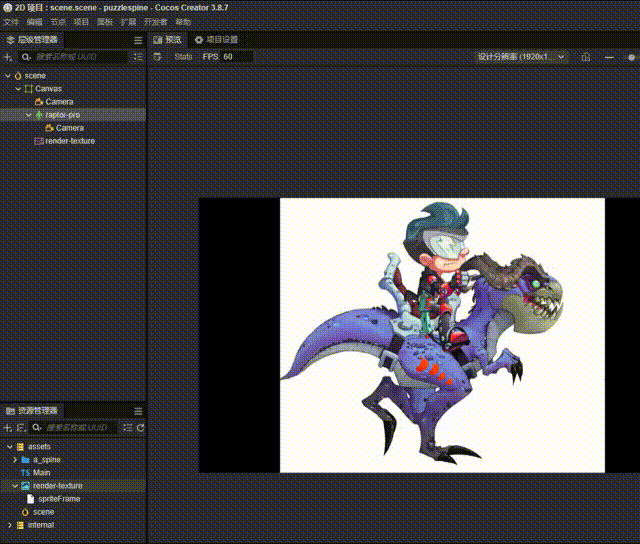Select the scene root node in hierarchy

pyautogui.click(x=73, y=76)
